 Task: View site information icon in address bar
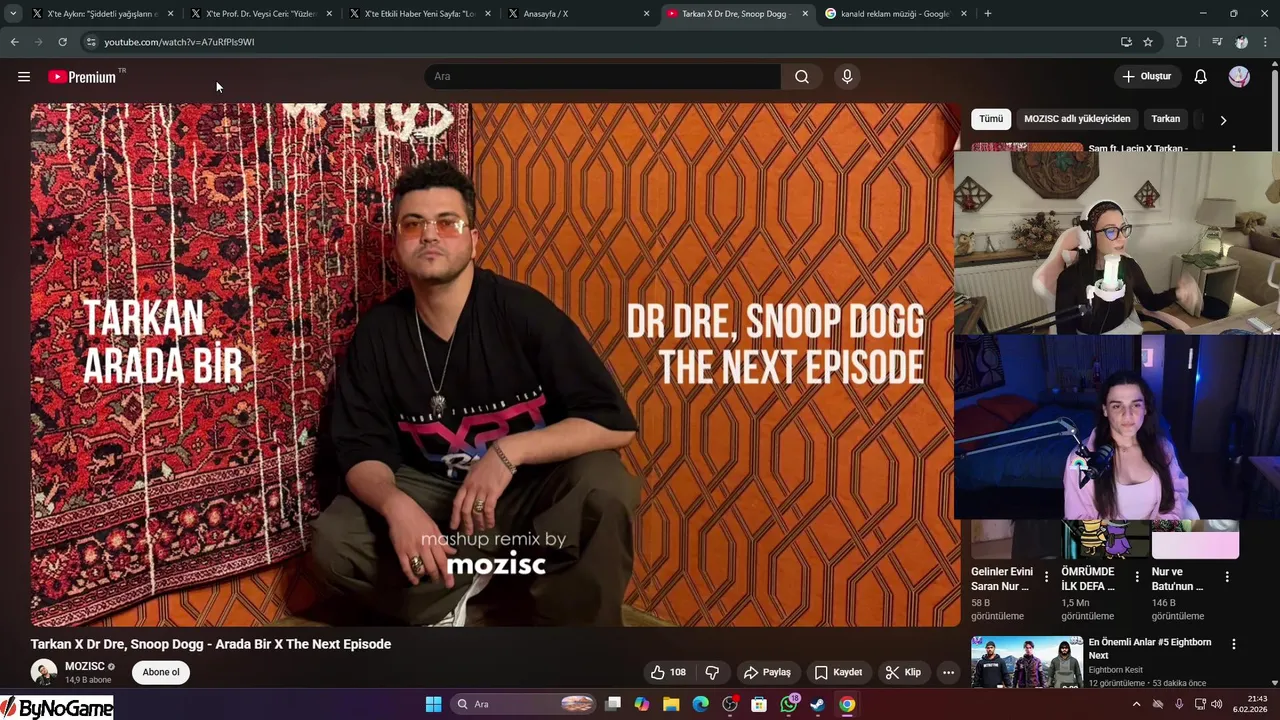click(x=91, y=42)
